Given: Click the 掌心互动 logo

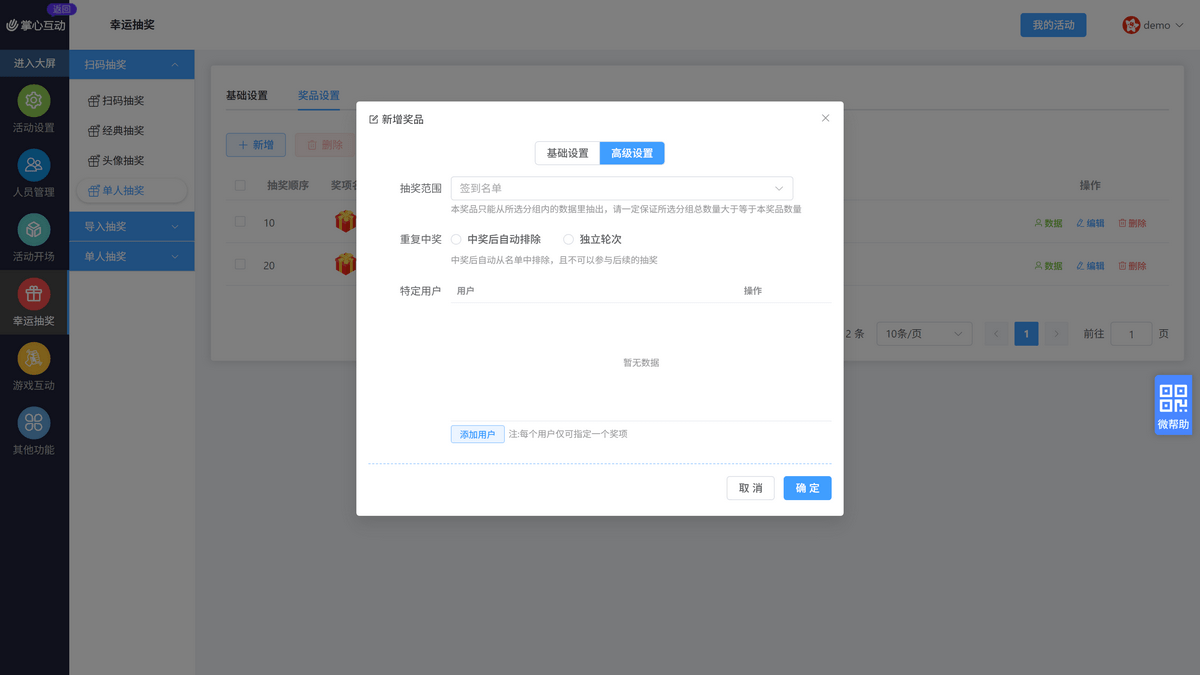Looking at the screenshot, I should (35, 25).
